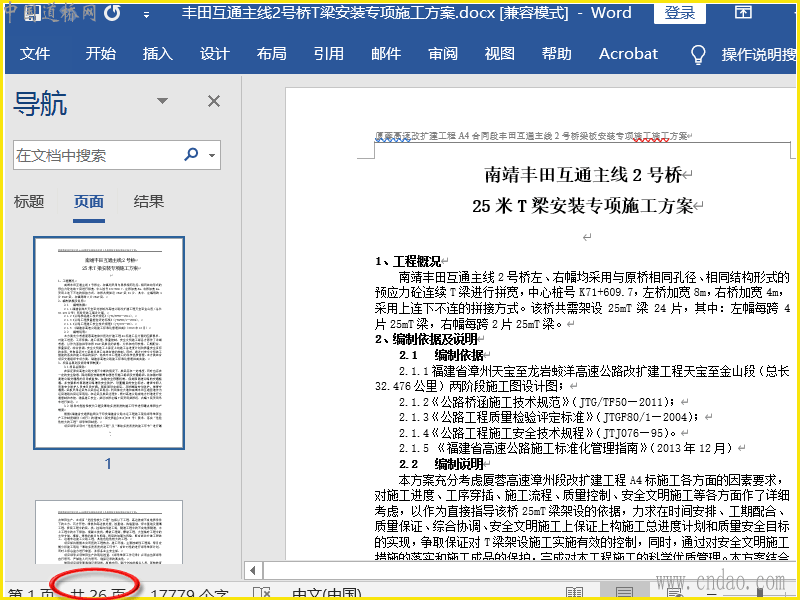
Task: Click the document title 南靖丰田互通主线2号桥
Action: tap(582, 175)
